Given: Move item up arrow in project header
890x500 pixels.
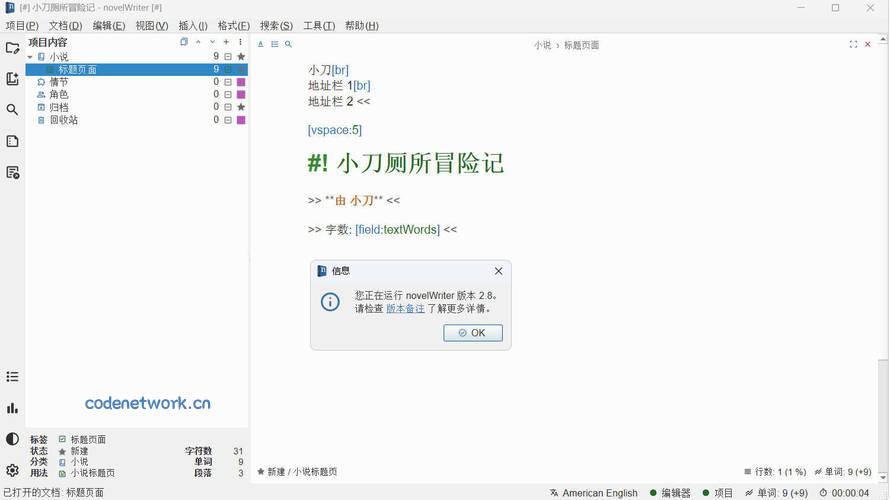Looking at the screenshot, I should [198, 42].
